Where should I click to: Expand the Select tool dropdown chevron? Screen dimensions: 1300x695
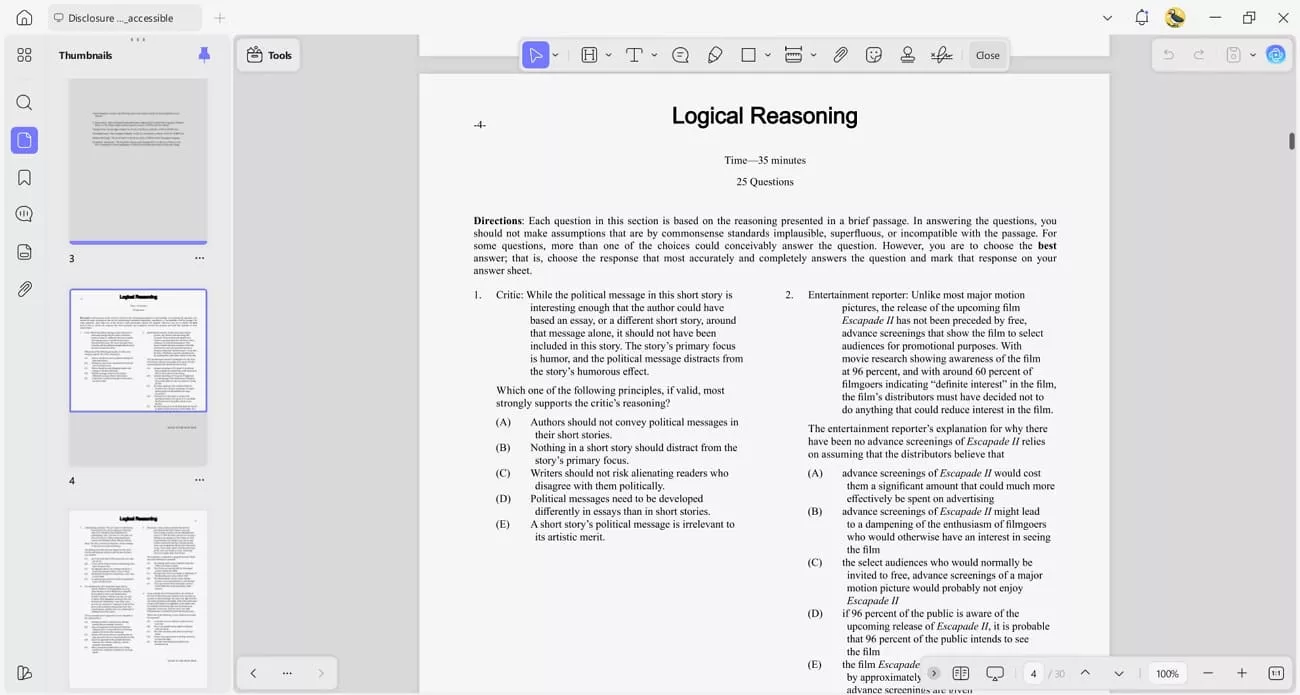point(555,55)
